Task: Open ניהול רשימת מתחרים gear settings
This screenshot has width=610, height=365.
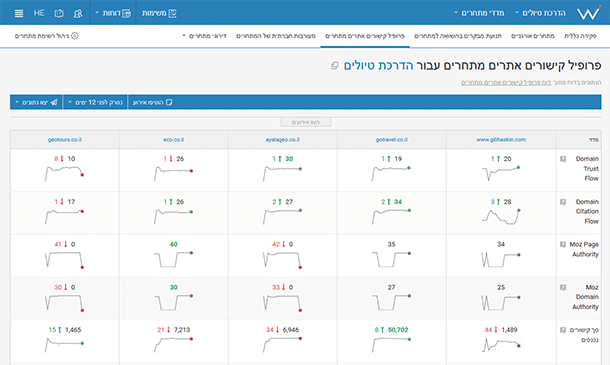Action: pos(47,36)
